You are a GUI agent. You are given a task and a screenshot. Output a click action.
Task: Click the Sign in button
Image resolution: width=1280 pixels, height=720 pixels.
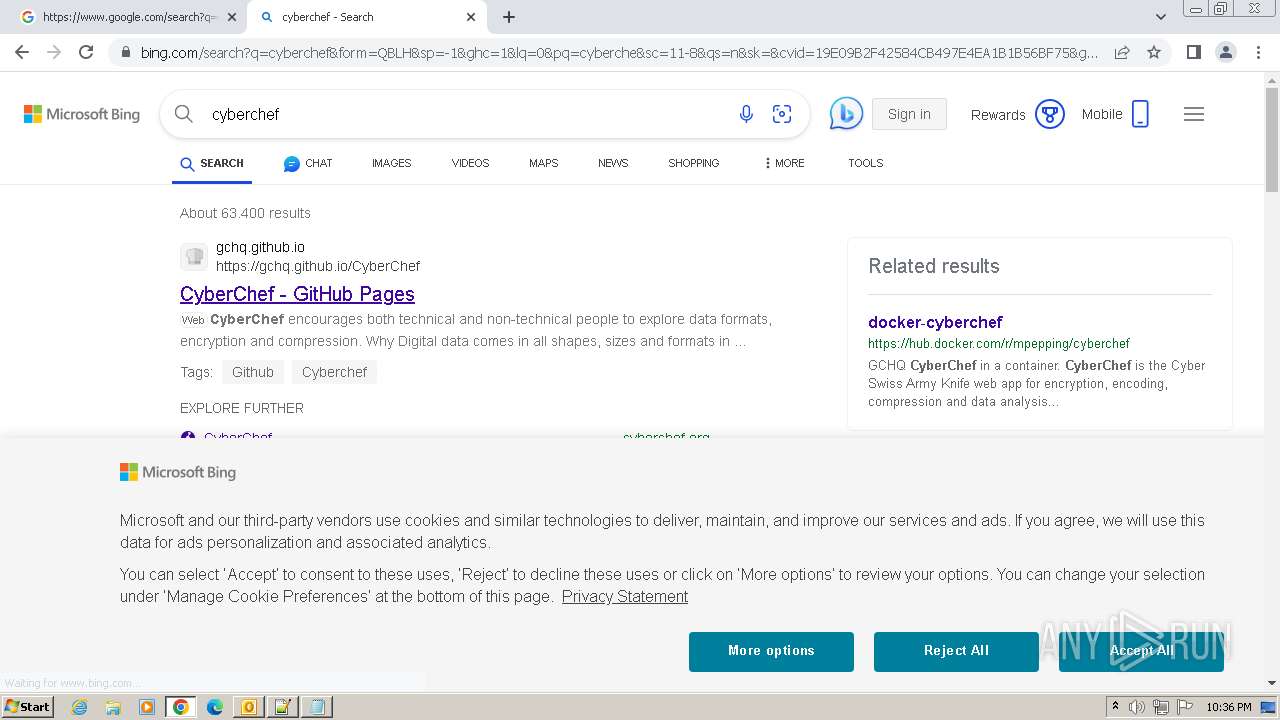pos(909,114)
